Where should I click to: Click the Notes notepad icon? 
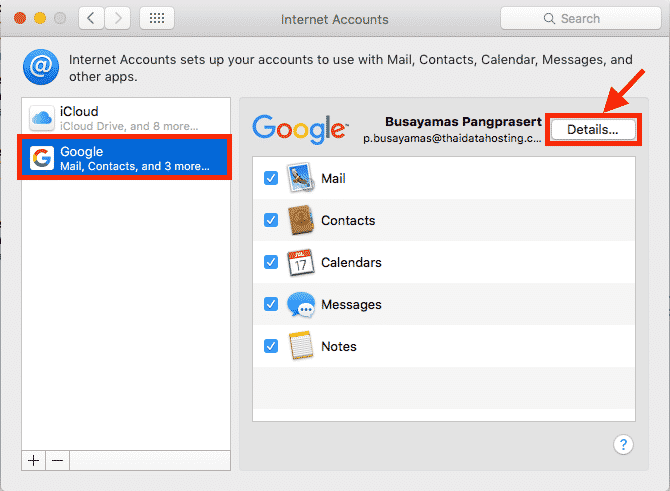pos(300,346)
